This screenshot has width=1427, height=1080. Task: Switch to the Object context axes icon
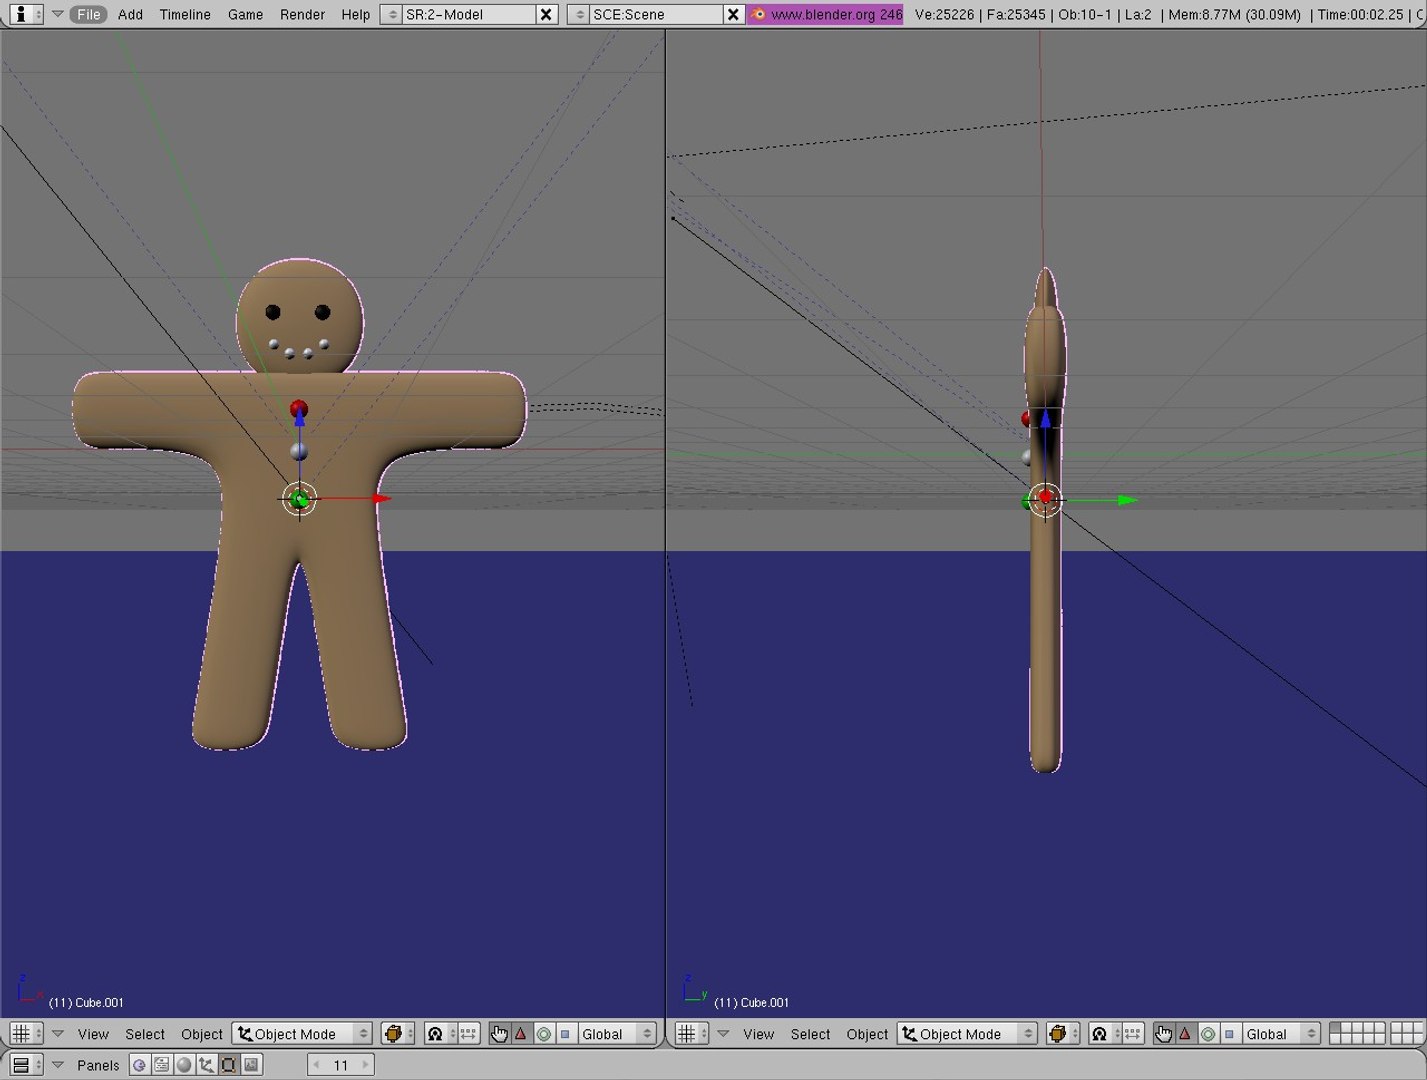(206, 1065)
